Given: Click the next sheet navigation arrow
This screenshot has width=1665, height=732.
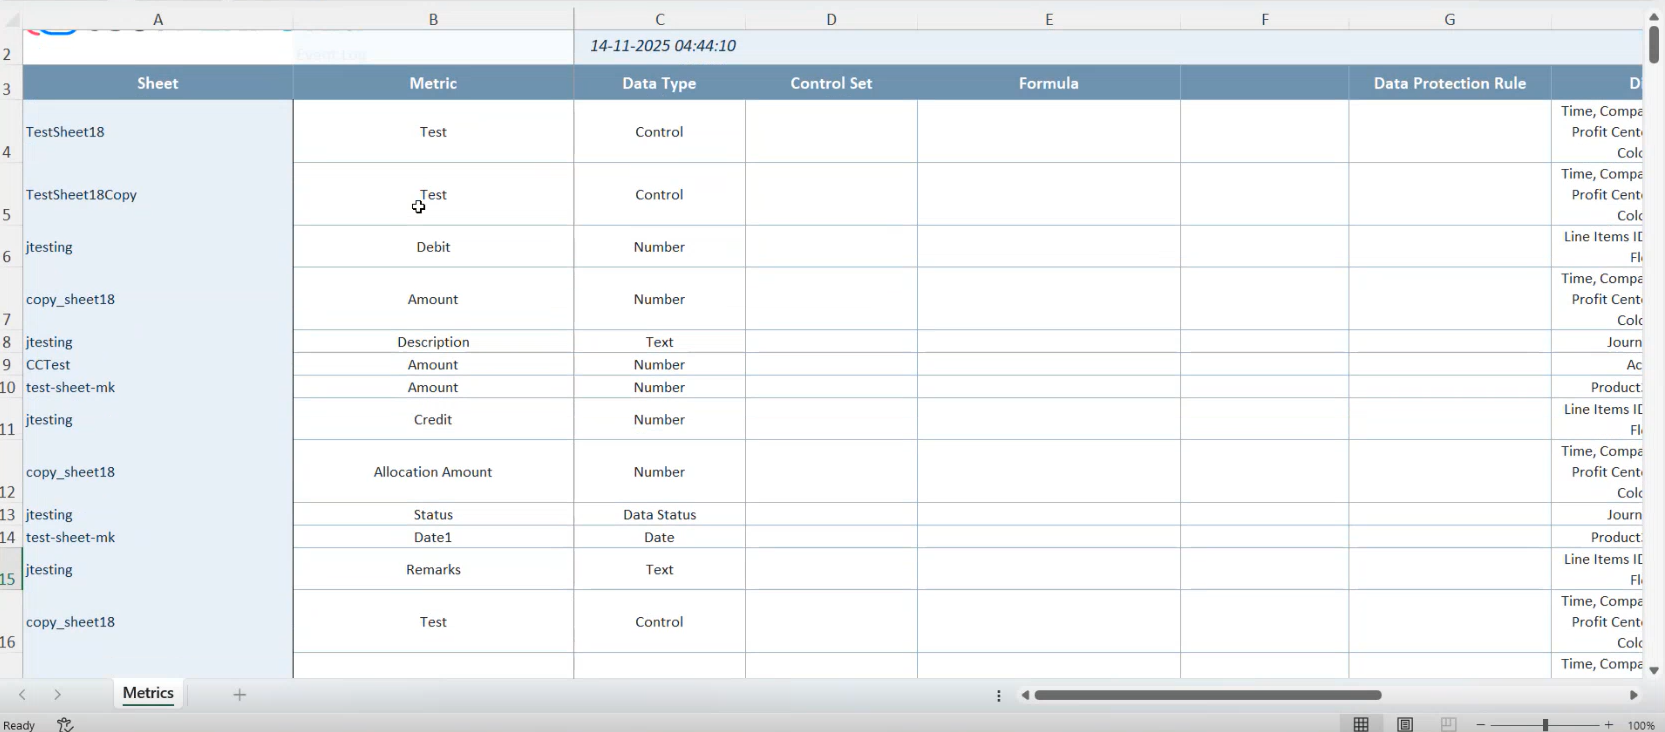Looking at the screenshot, I should [x=57, y=695].
